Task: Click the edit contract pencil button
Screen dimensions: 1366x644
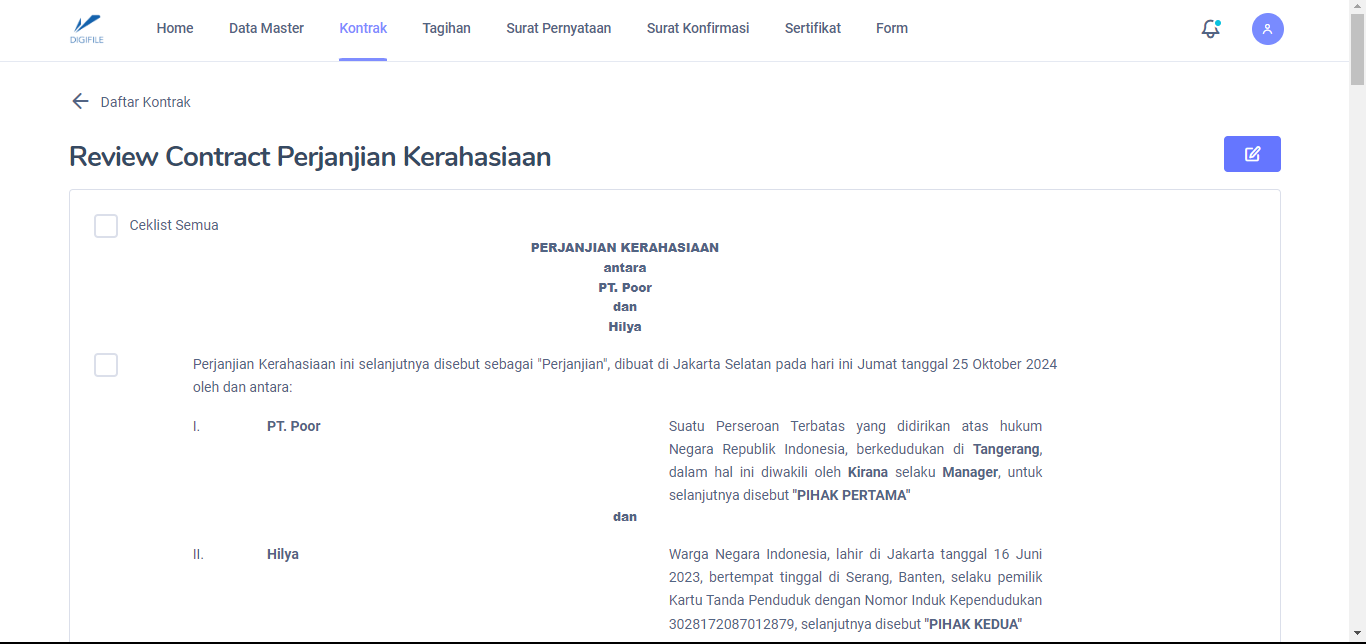Action: [x=1252, y=154]
